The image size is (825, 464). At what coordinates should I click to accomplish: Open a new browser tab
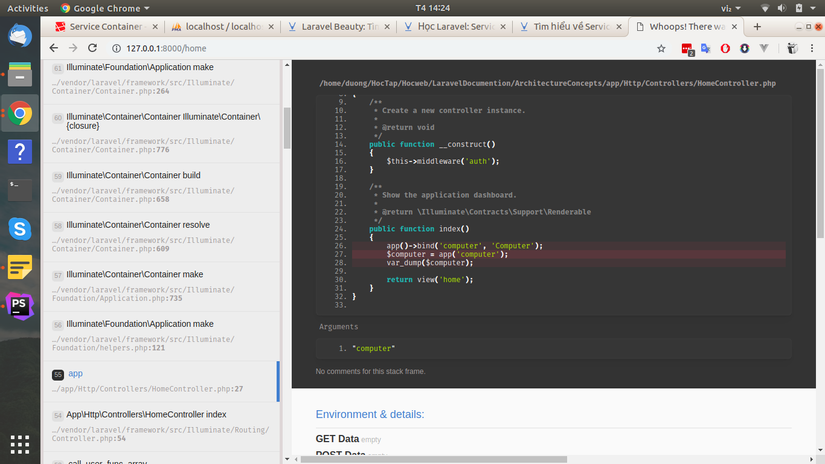tap(757, 26)
